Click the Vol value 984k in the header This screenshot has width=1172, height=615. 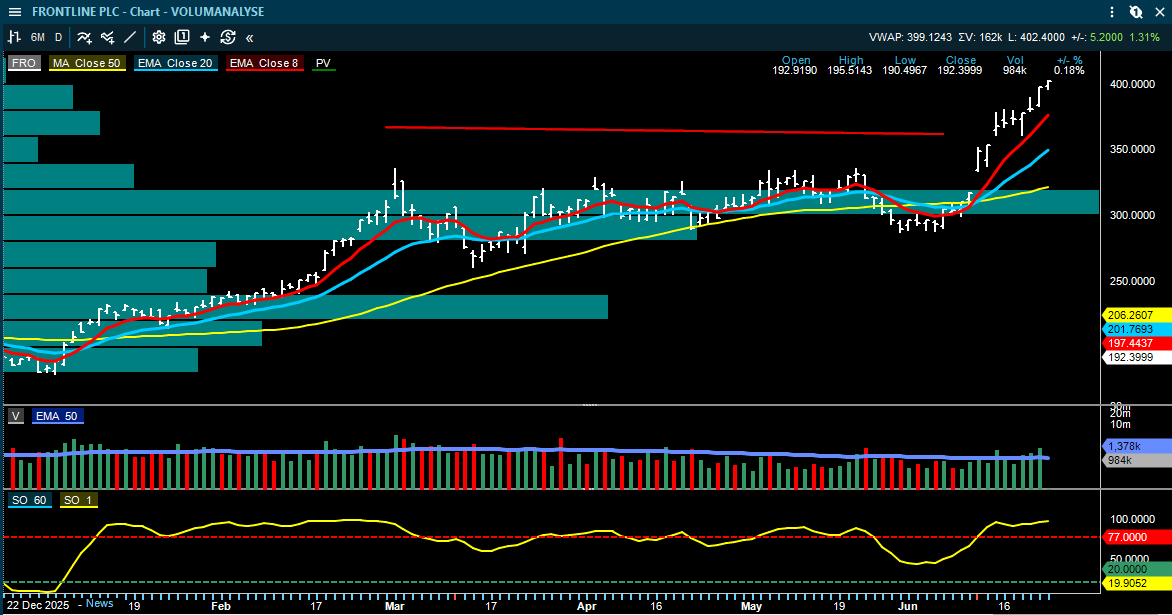click(1014, 70)
